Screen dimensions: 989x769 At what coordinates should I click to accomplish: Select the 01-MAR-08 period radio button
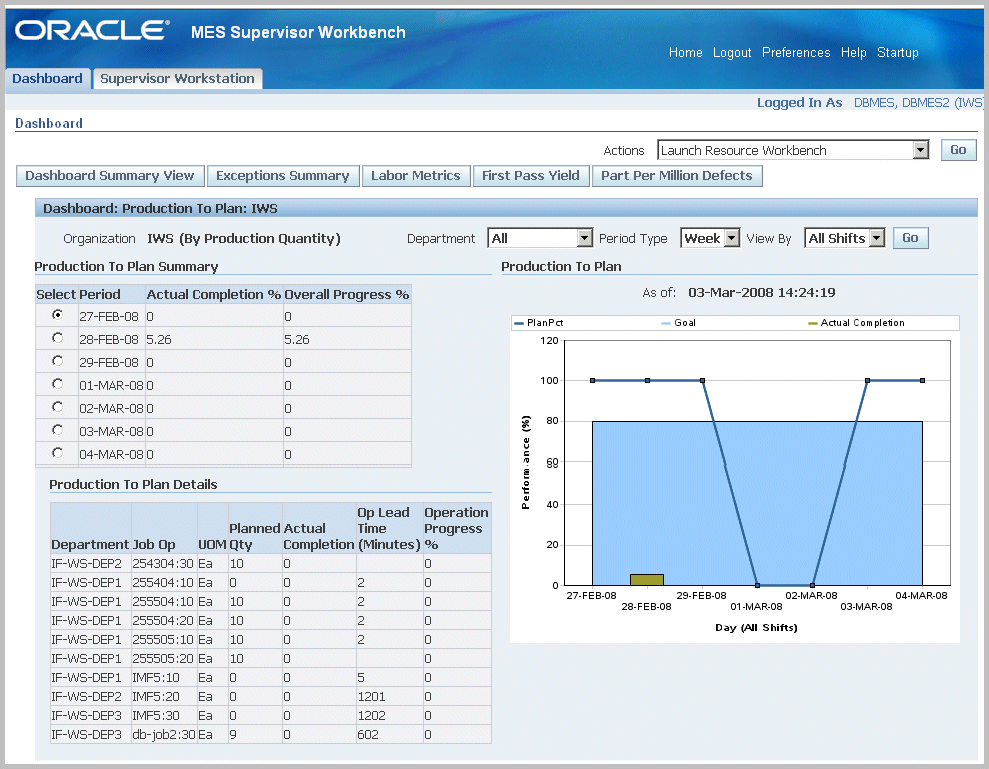tap(57, 384)
